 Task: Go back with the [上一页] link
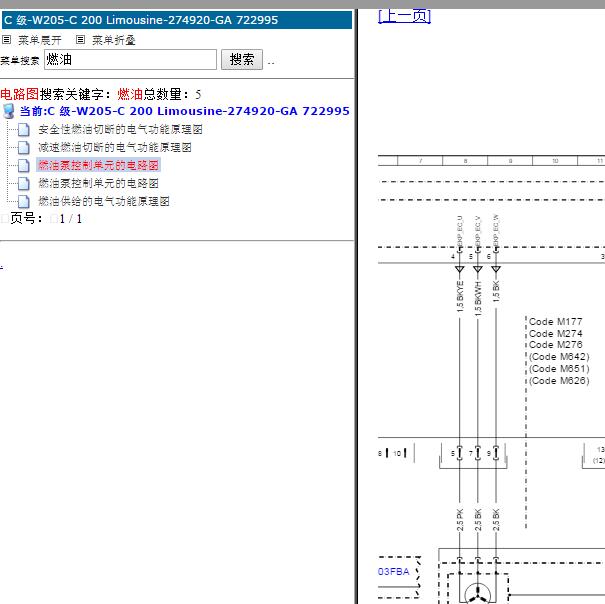pos(404,16)
